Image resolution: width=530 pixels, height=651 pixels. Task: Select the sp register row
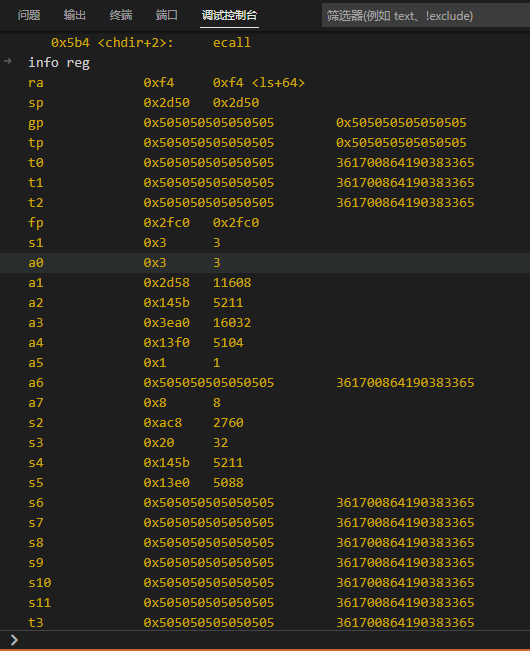coord(265,103)
